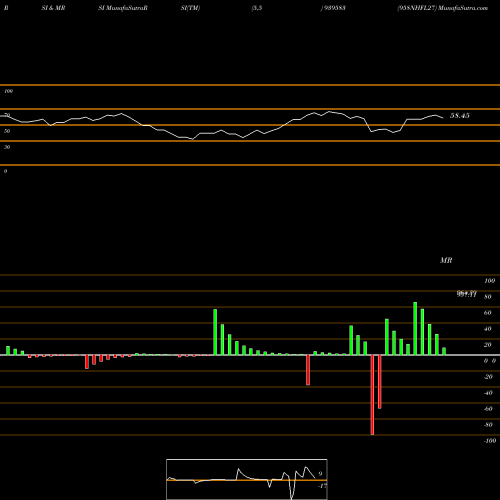Click the MR axis label -100

490,441
